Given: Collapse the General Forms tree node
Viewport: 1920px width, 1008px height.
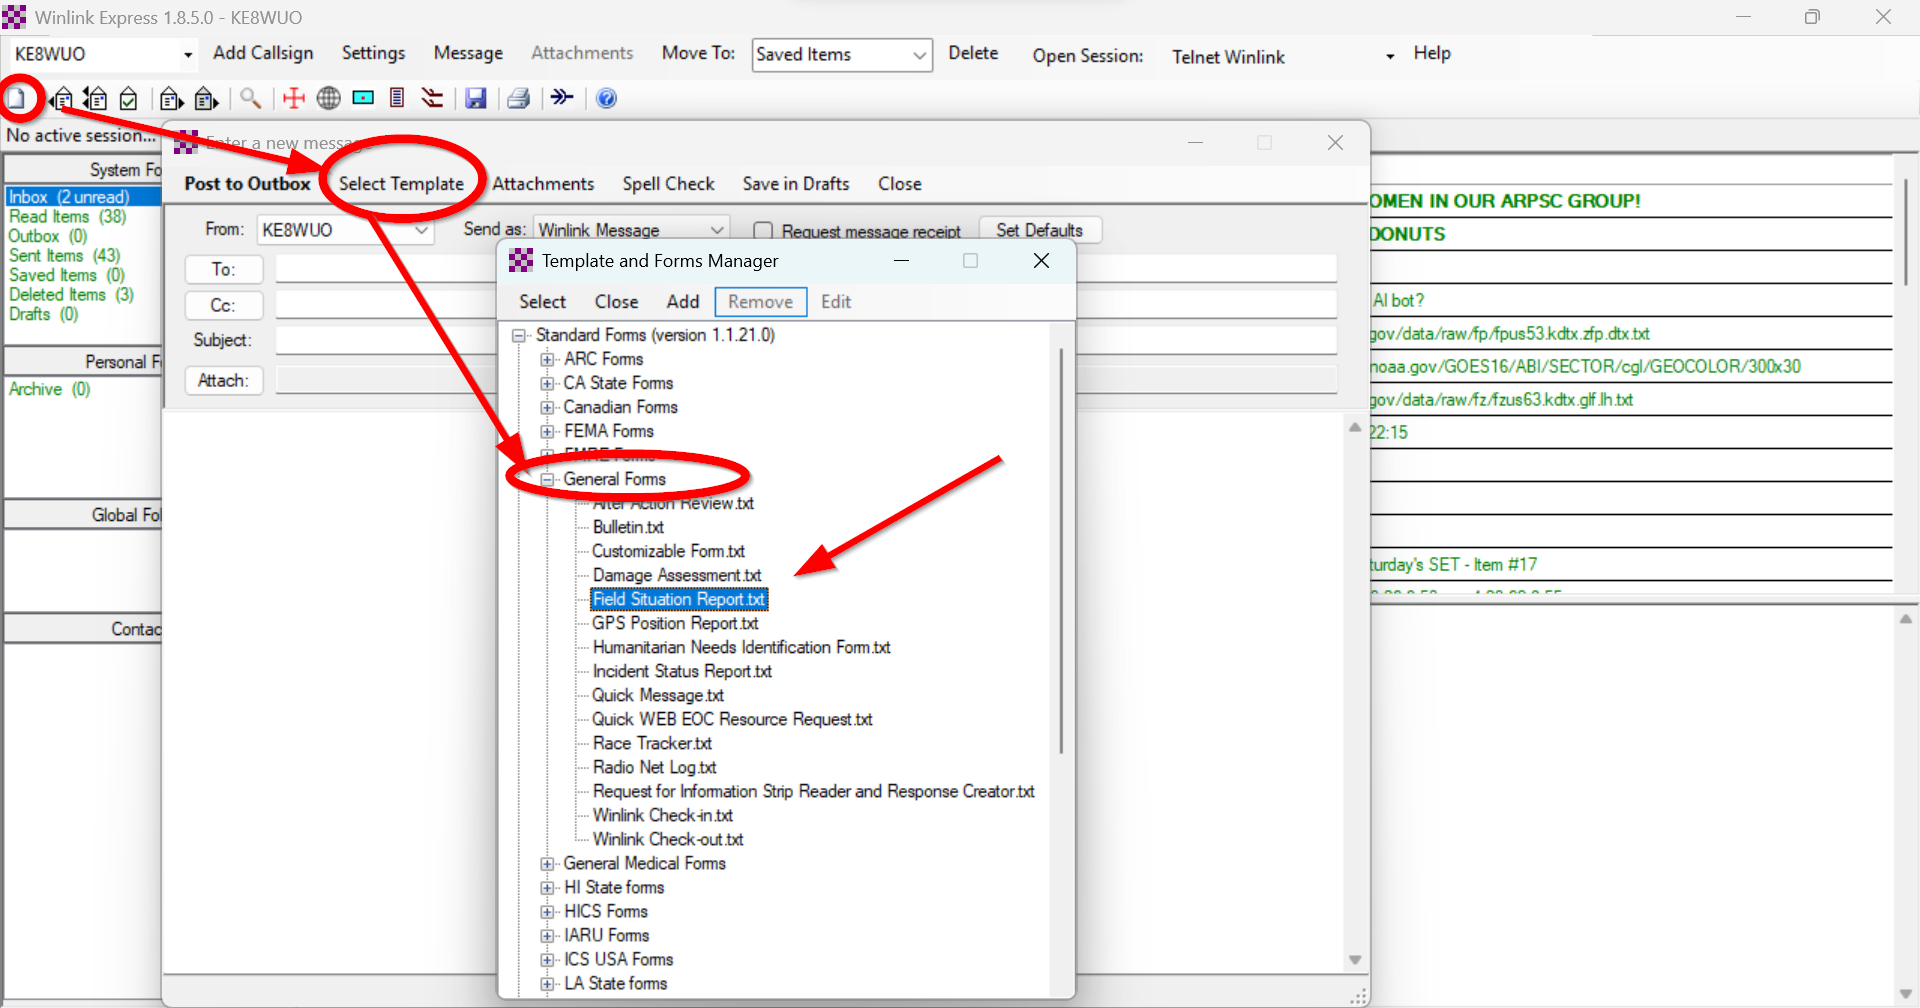Looking at the screenshot, I should pos(547,479).
